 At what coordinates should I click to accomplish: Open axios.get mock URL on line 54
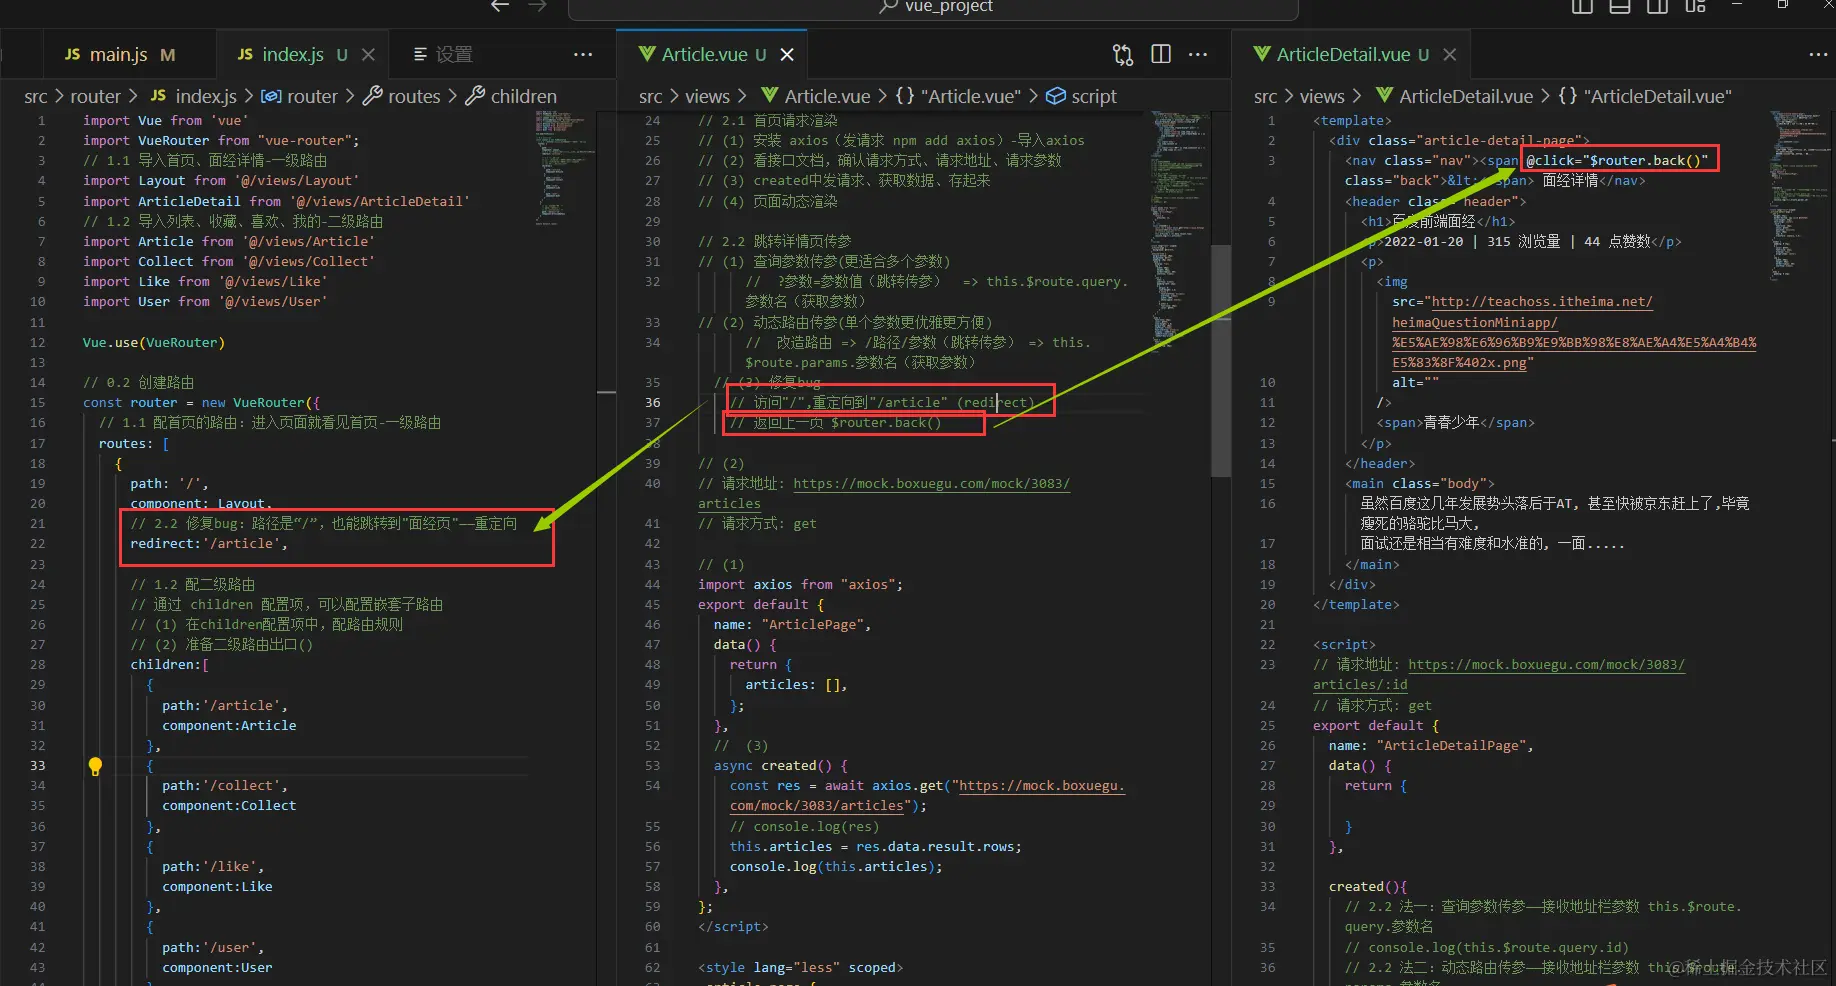(1041, 786)
